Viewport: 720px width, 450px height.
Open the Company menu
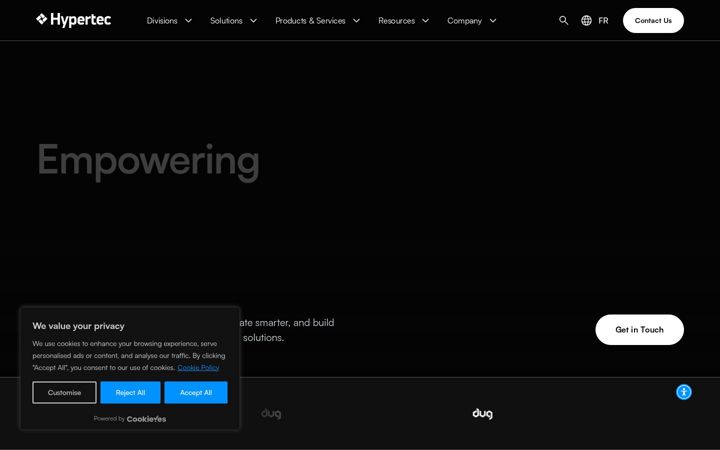tap(465, 21)
